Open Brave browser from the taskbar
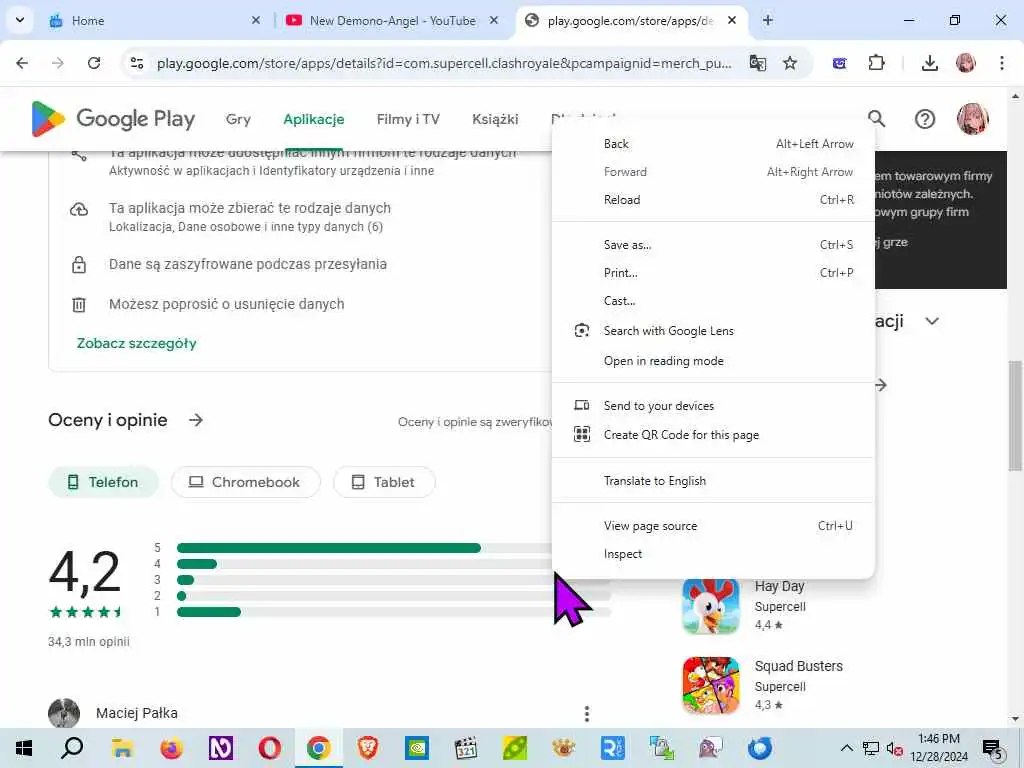Screen dimensions: 1024x768 368,748
